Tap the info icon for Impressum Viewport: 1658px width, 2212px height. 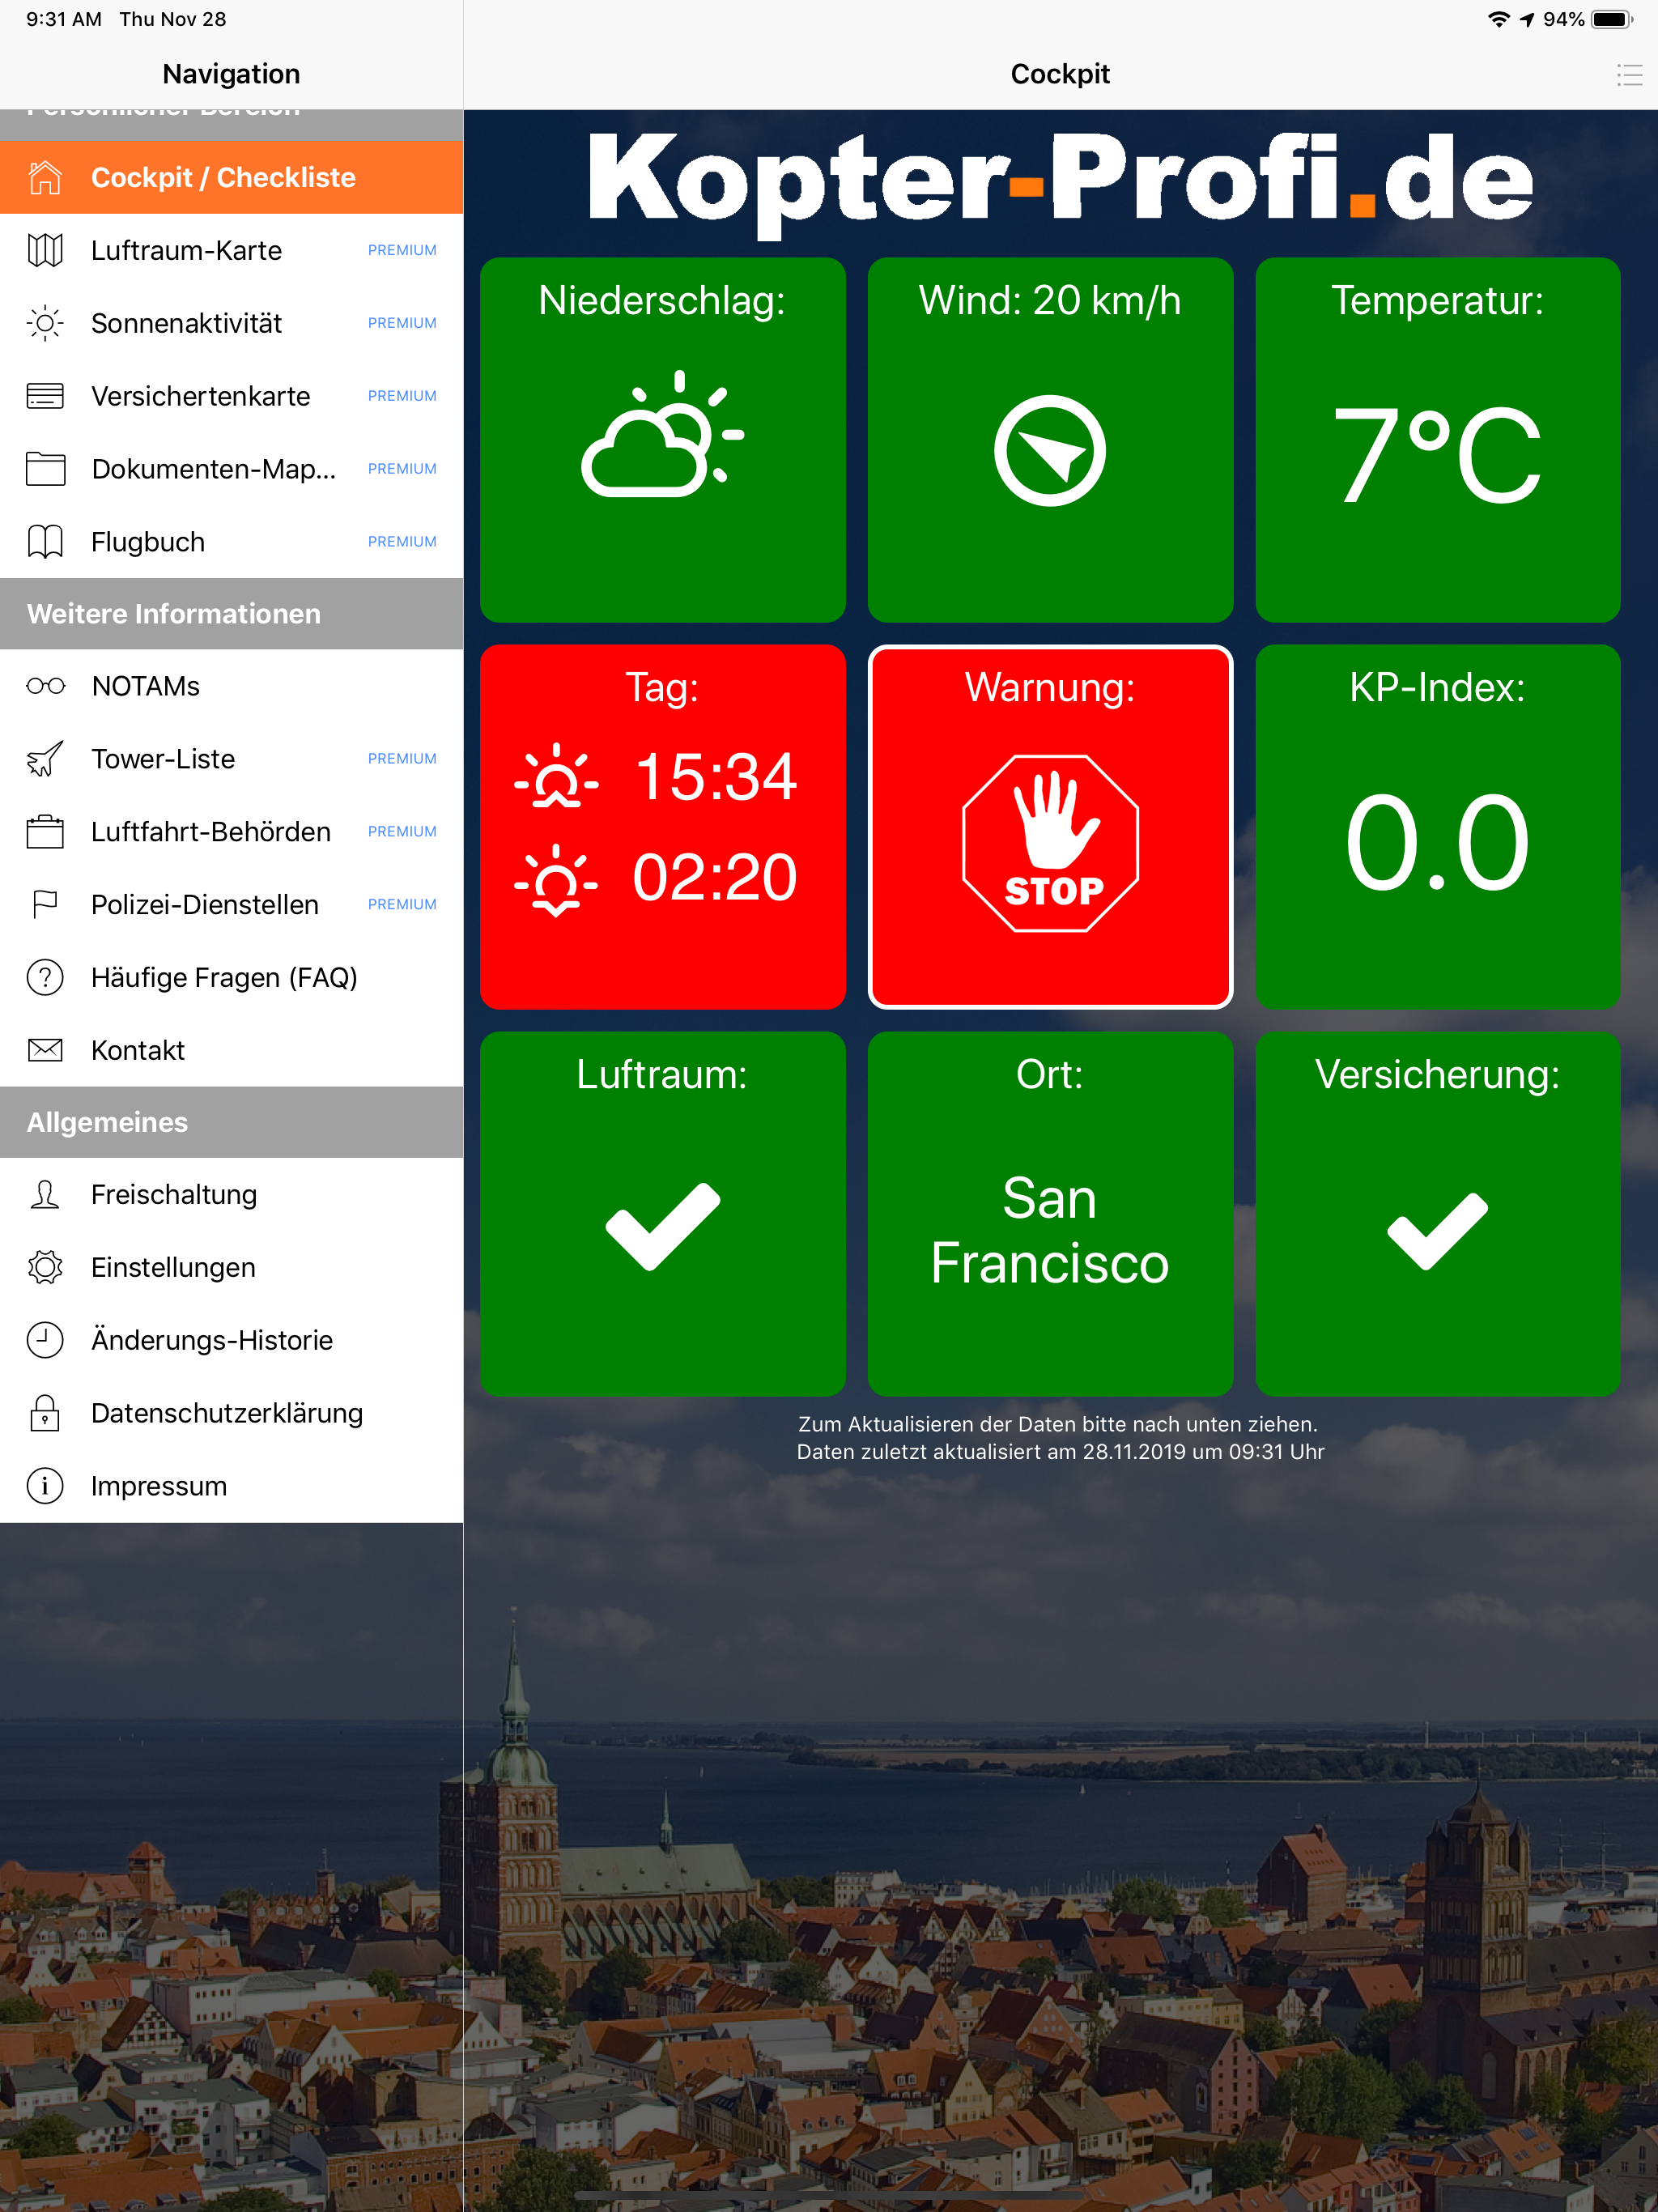click(45, 1486)
